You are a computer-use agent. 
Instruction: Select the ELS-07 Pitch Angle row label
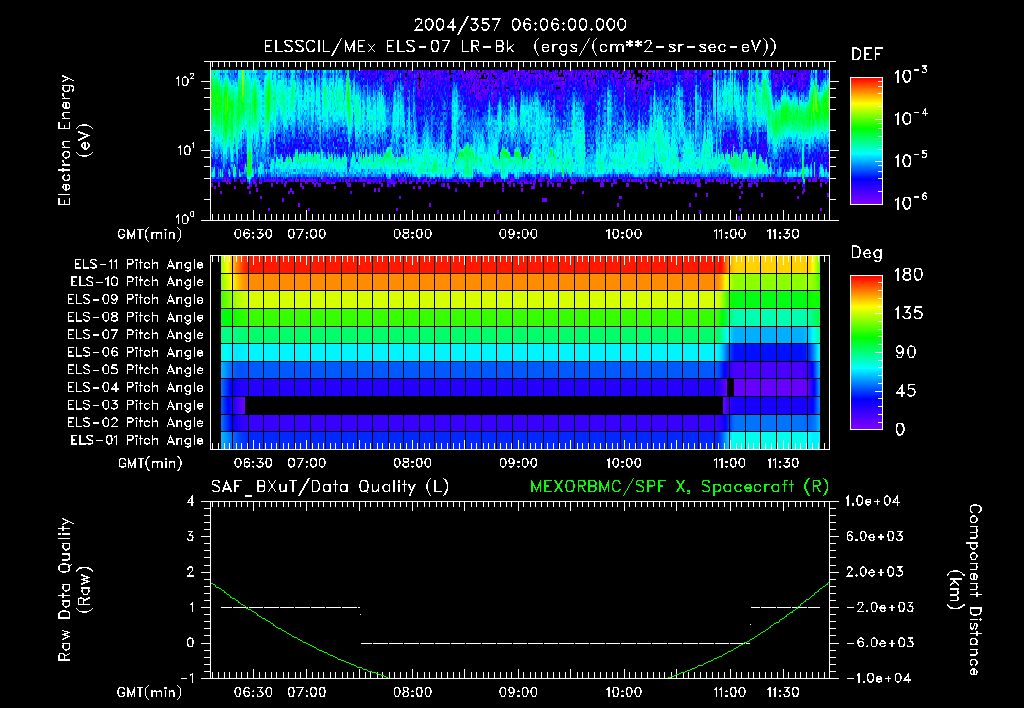[x=136, y=334]
